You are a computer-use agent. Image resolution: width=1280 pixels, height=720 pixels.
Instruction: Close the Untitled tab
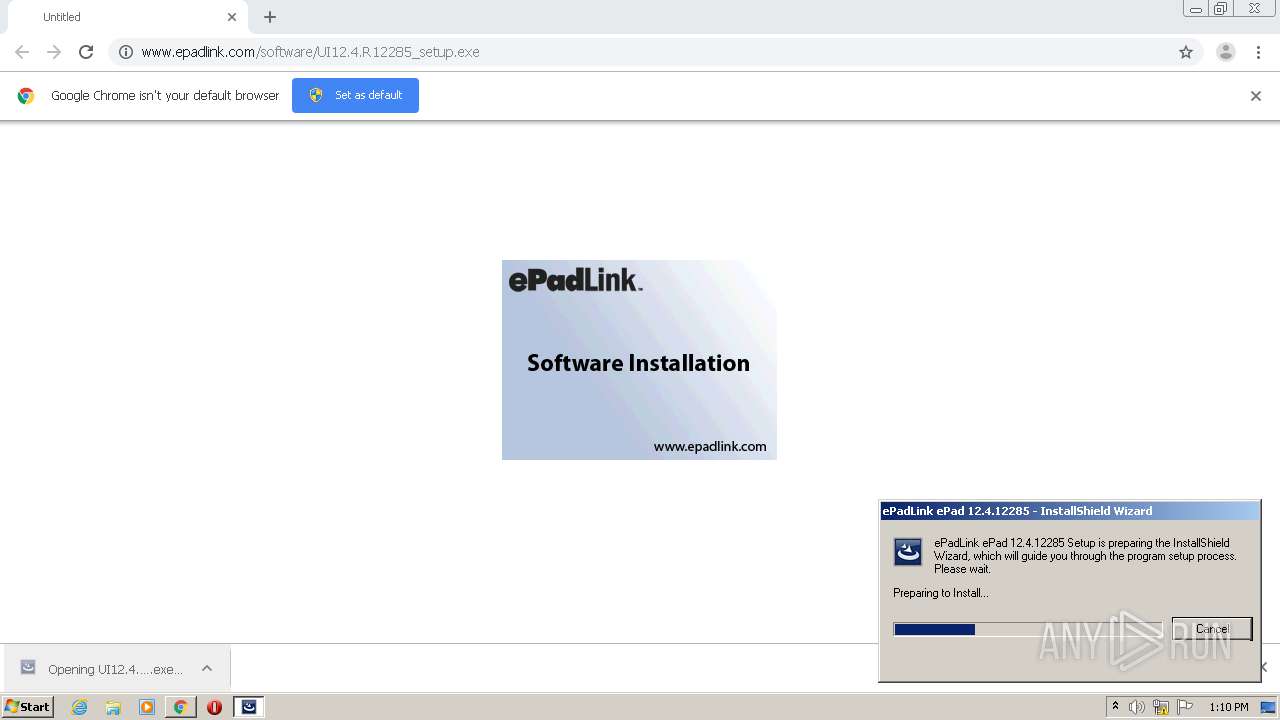pos(232,17)
